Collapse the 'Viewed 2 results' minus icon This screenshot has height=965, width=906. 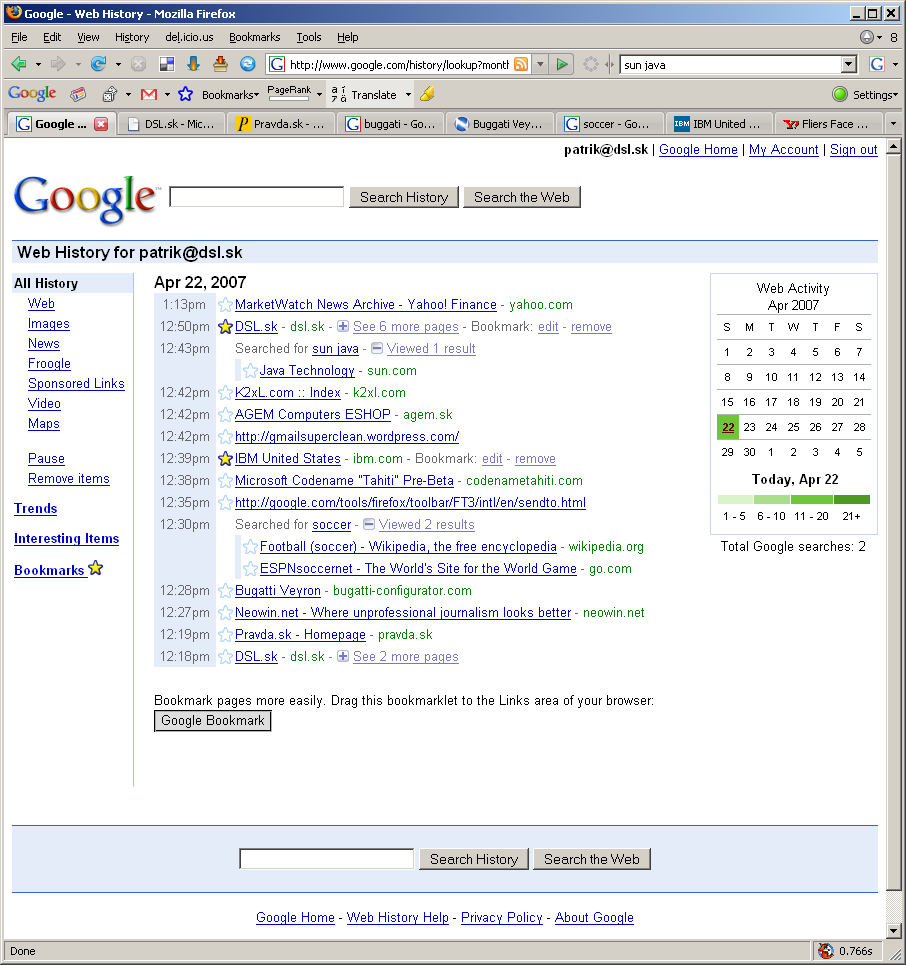(369, 524)
